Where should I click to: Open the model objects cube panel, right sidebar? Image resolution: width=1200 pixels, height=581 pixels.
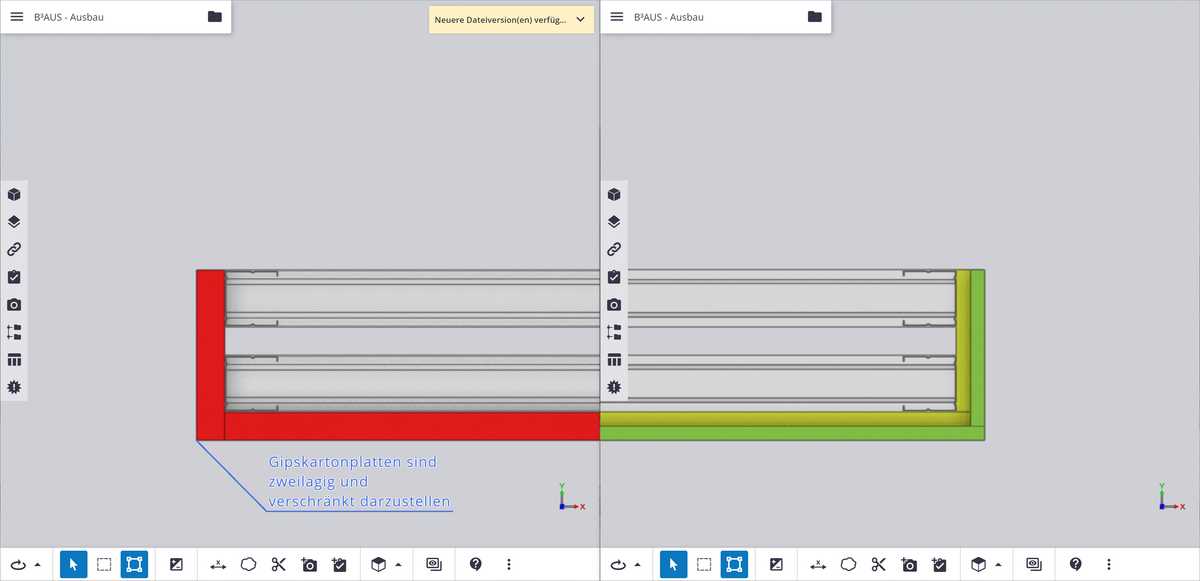pos(614,194)
